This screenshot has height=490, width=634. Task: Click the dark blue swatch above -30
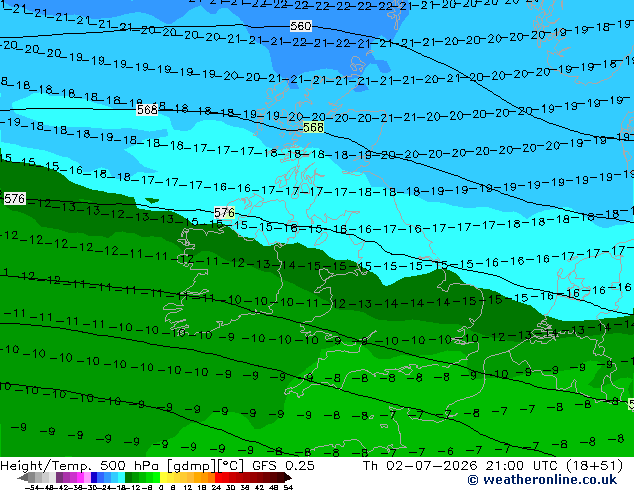pos(94,477)
